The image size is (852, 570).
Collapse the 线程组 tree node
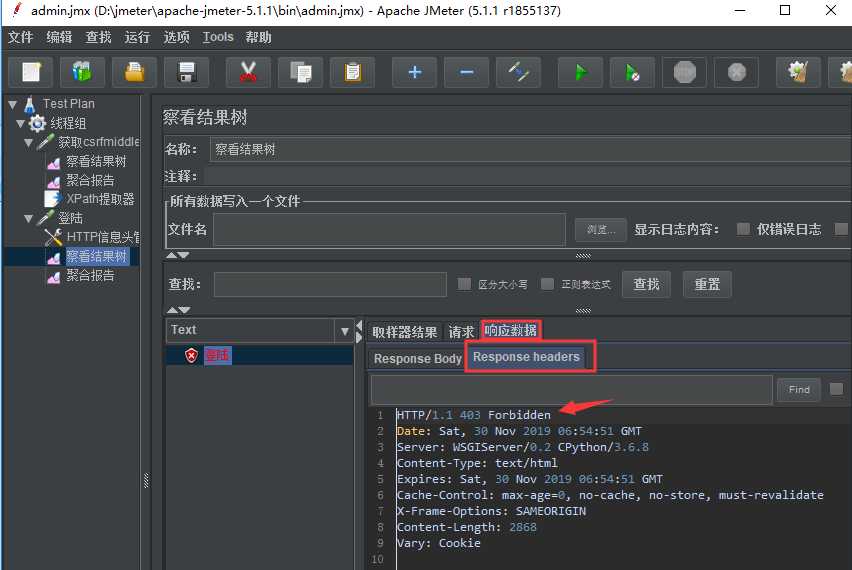[x=21, y=123]
